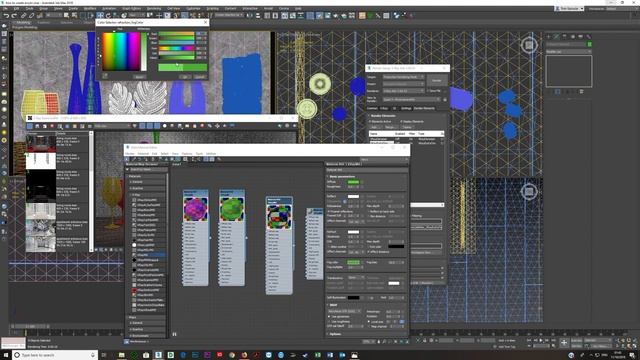Click the V-Ray frame buffer icon in history title
Screen dimensions: 640x360
[x=30, y=118]
